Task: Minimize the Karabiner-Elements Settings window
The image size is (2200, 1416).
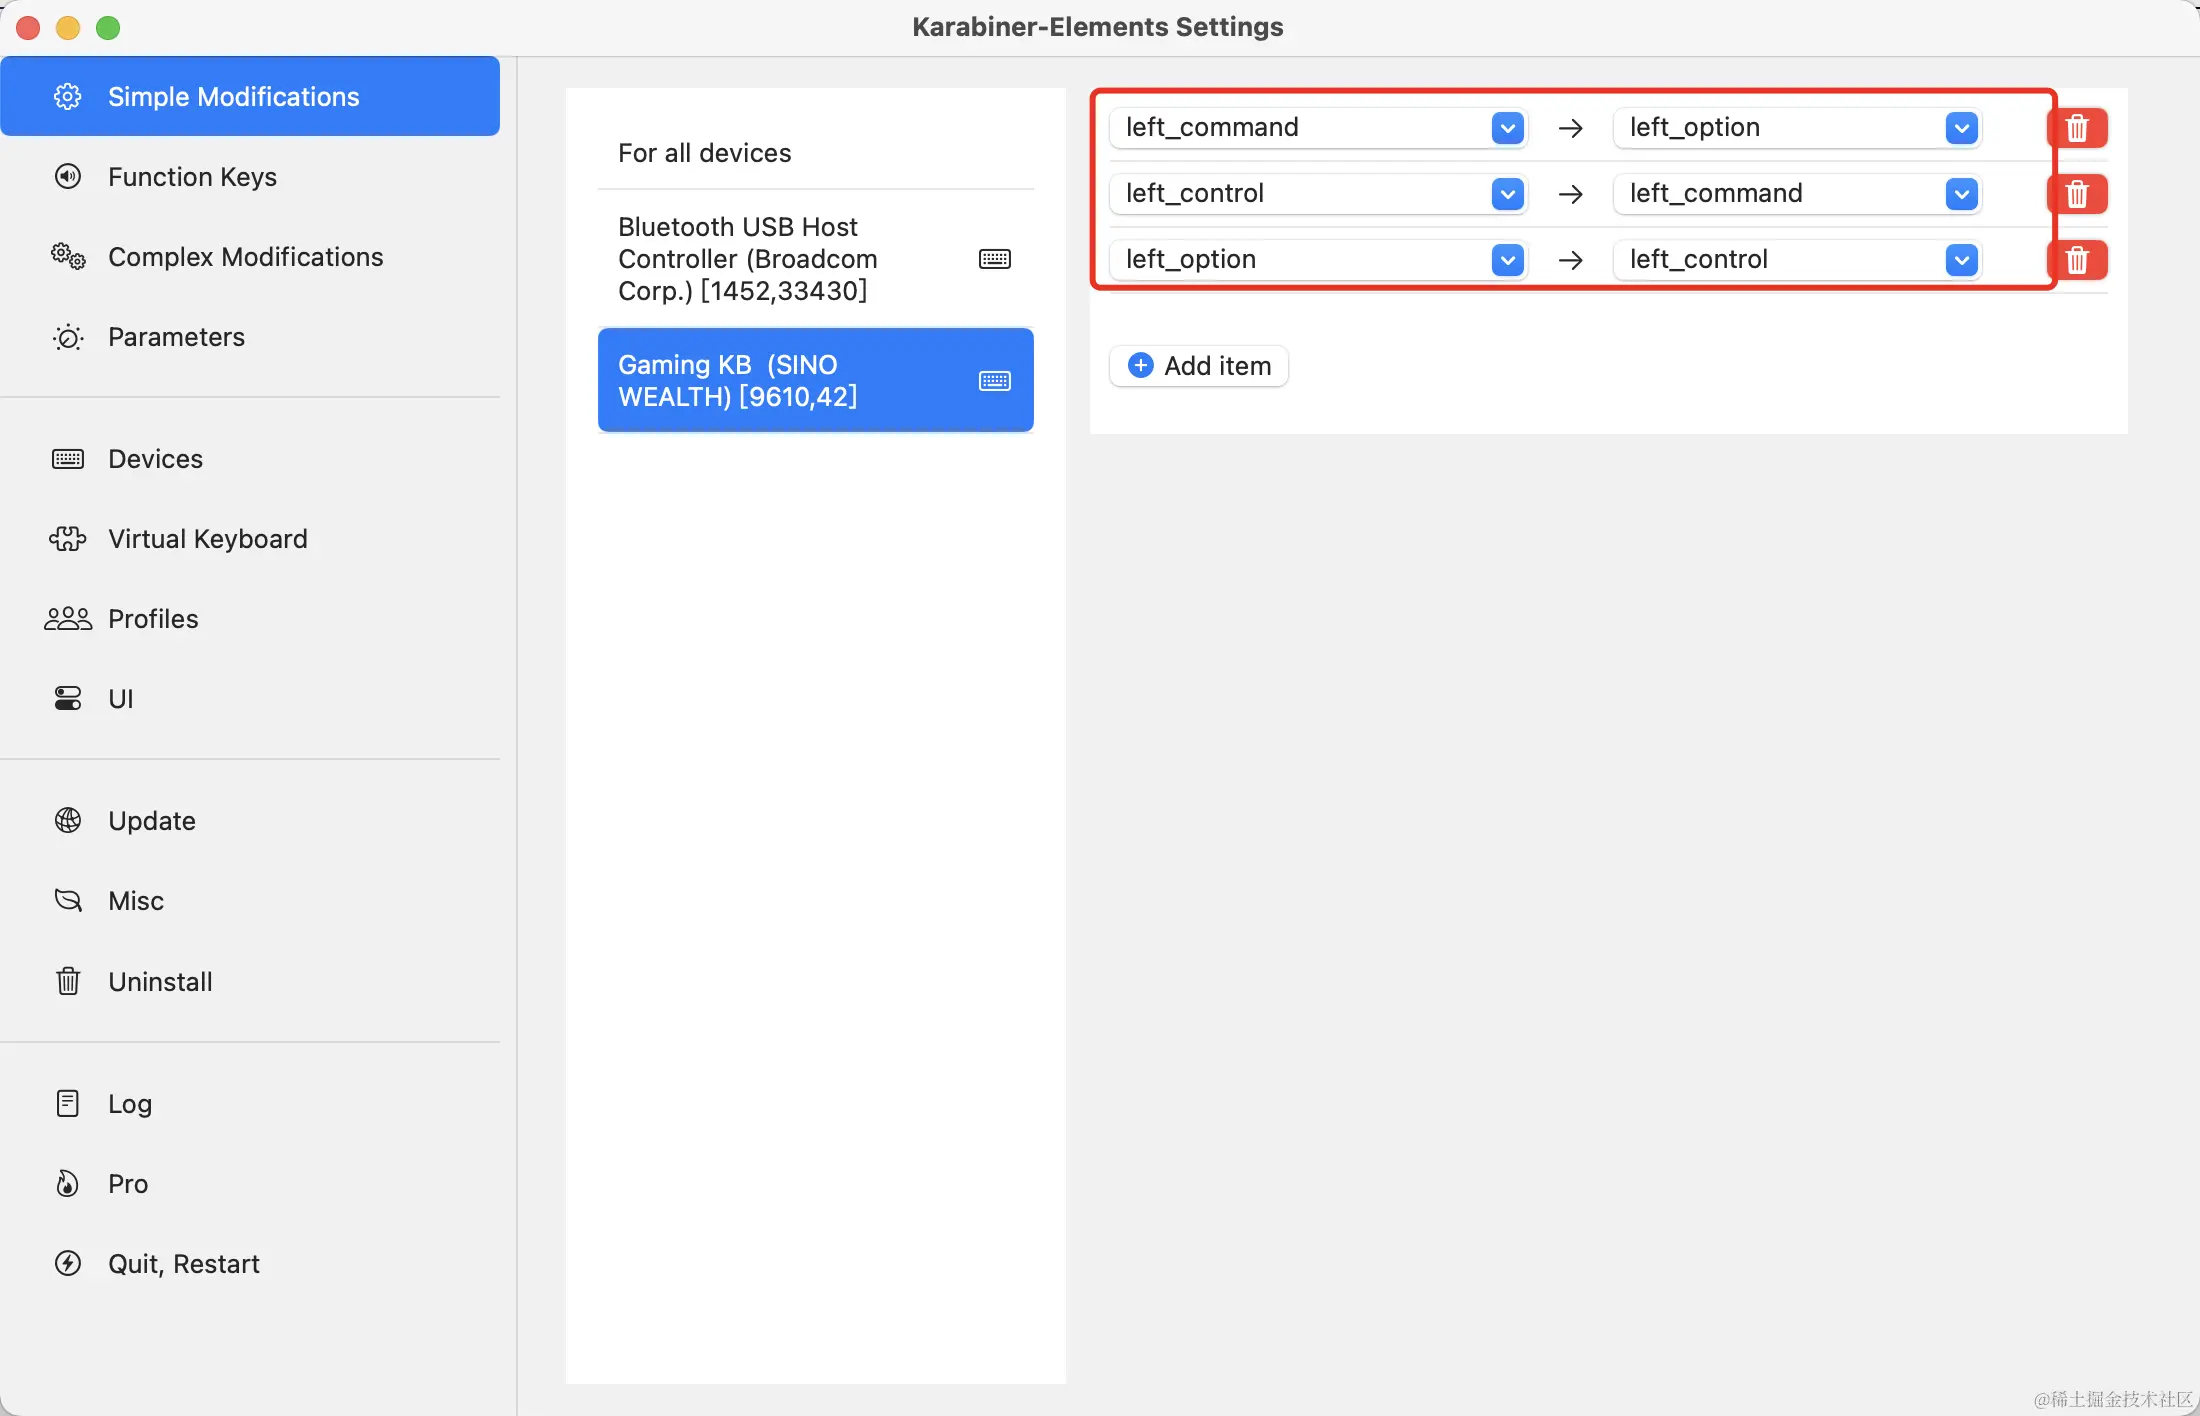Action: tap(68, 28)
